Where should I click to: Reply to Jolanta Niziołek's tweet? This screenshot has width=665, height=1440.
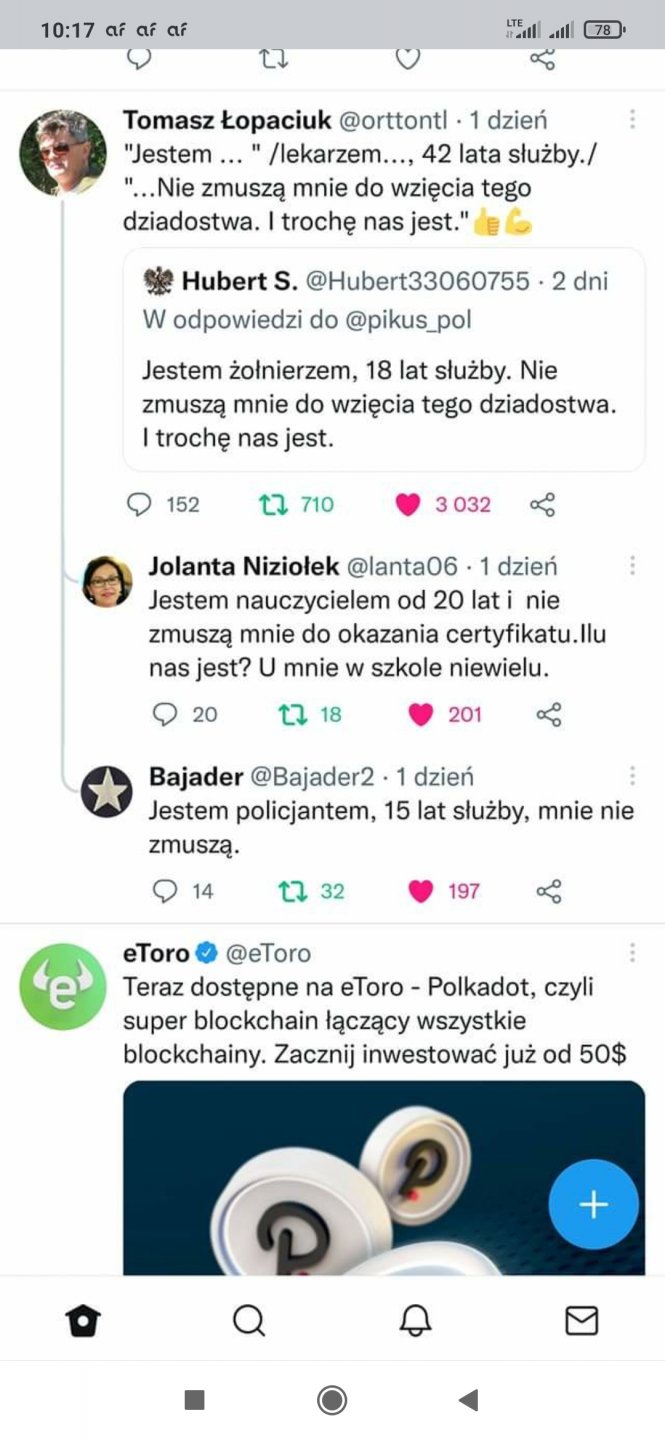(x=165, y=714)
